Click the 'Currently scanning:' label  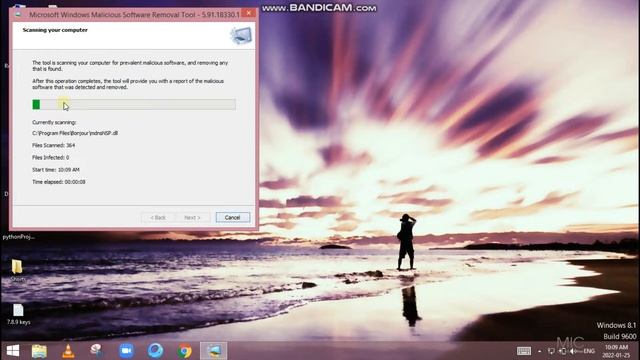(54, 122)
